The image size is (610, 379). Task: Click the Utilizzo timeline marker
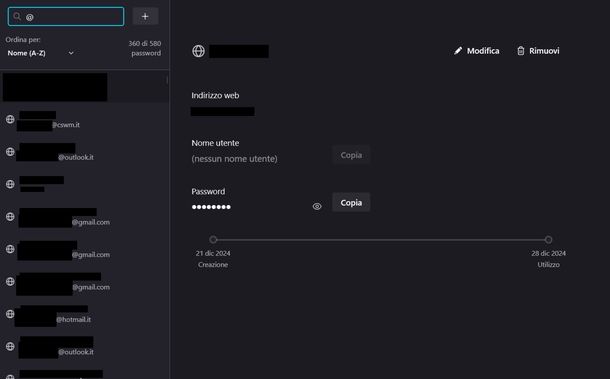click(x=549, y=239)
